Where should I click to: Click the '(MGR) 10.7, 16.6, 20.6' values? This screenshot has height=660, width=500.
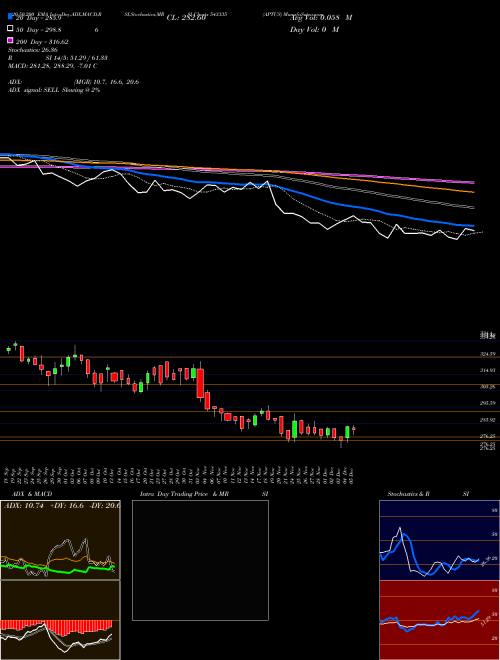[106, 82]
